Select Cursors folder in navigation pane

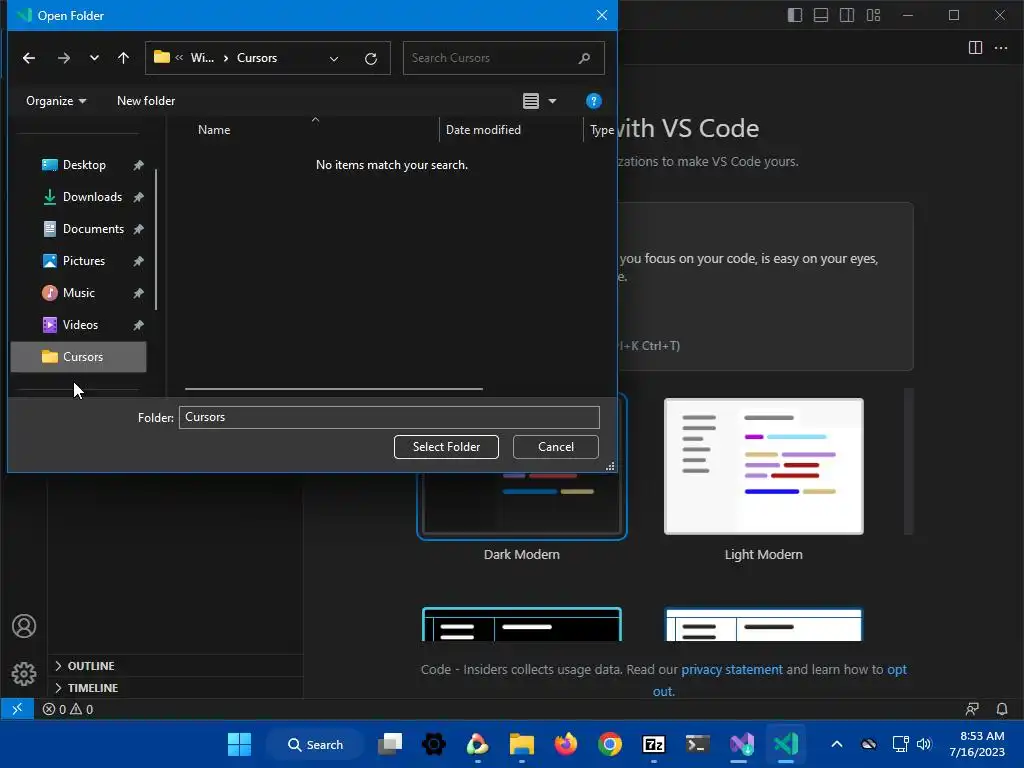tap(78, 357)
